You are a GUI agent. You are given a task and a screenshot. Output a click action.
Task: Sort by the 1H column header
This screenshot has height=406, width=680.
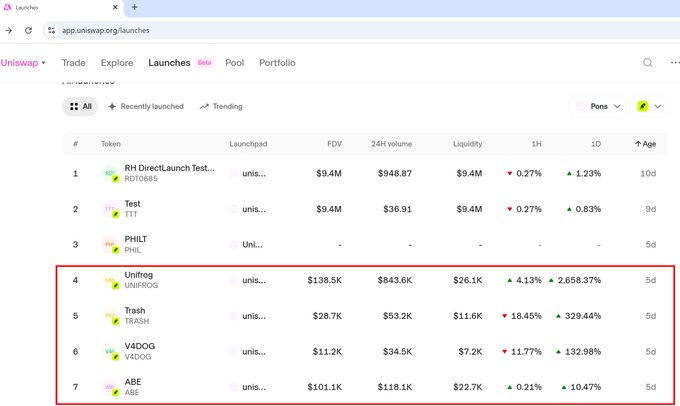tap(536, 144)
